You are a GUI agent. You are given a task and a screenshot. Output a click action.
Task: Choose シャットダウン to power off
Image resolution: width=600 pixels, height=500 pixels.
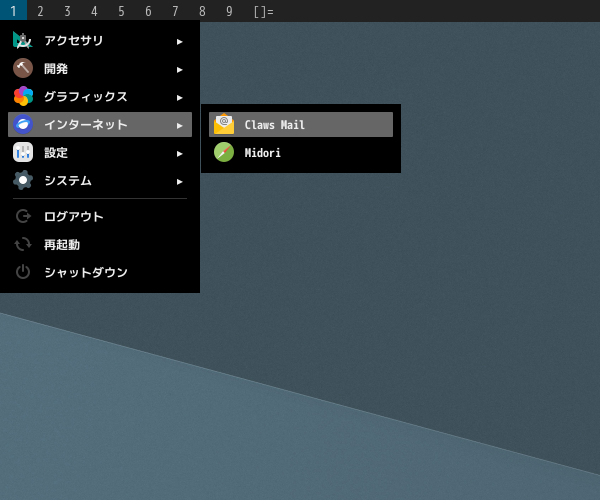point(100,272)
